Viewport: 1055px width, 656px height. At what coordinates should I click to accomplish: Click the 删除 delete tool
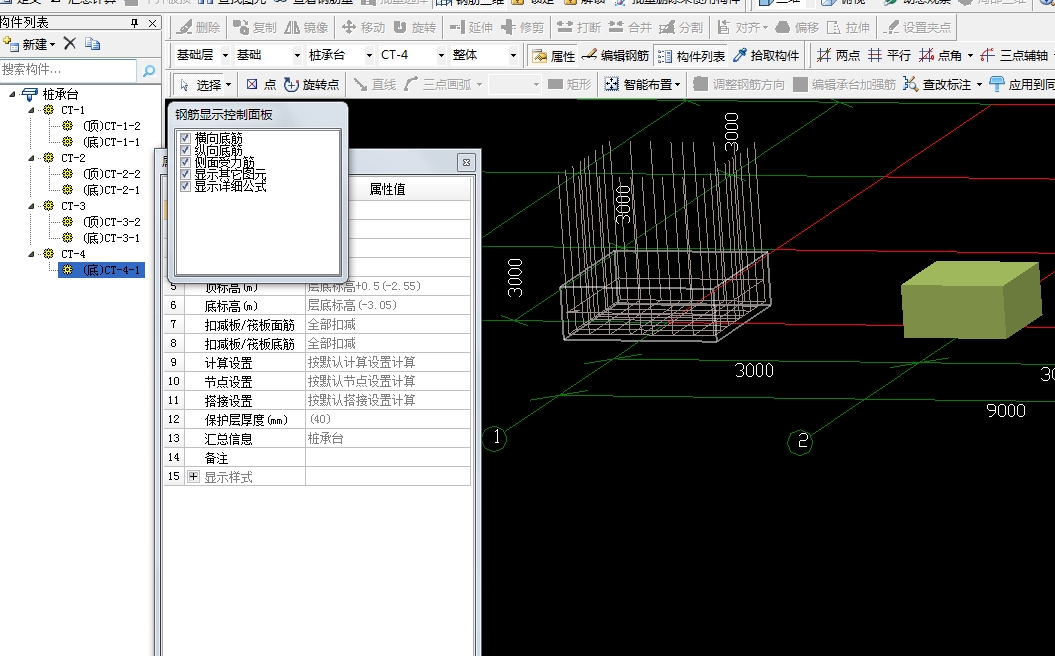tap(198, 28)
